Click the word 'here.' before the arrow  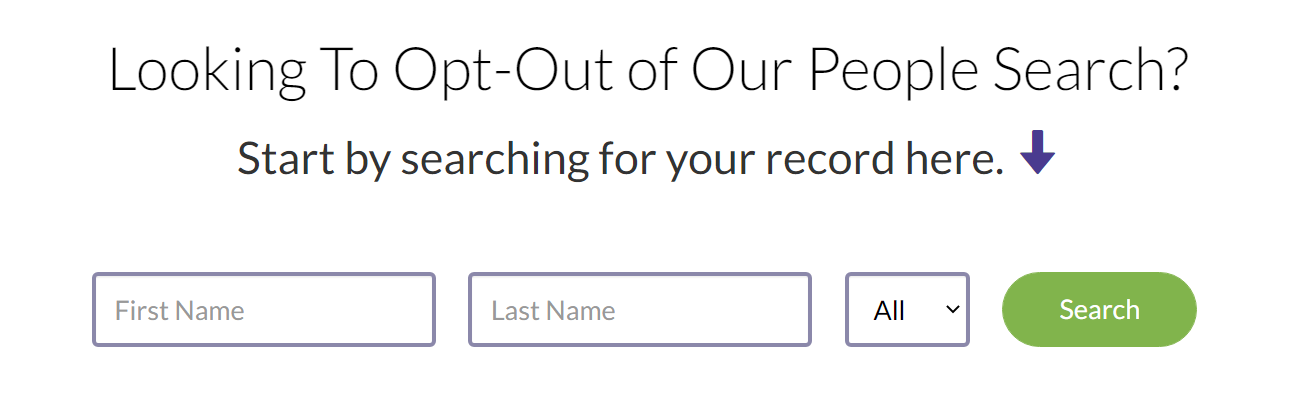pos(955,158)
